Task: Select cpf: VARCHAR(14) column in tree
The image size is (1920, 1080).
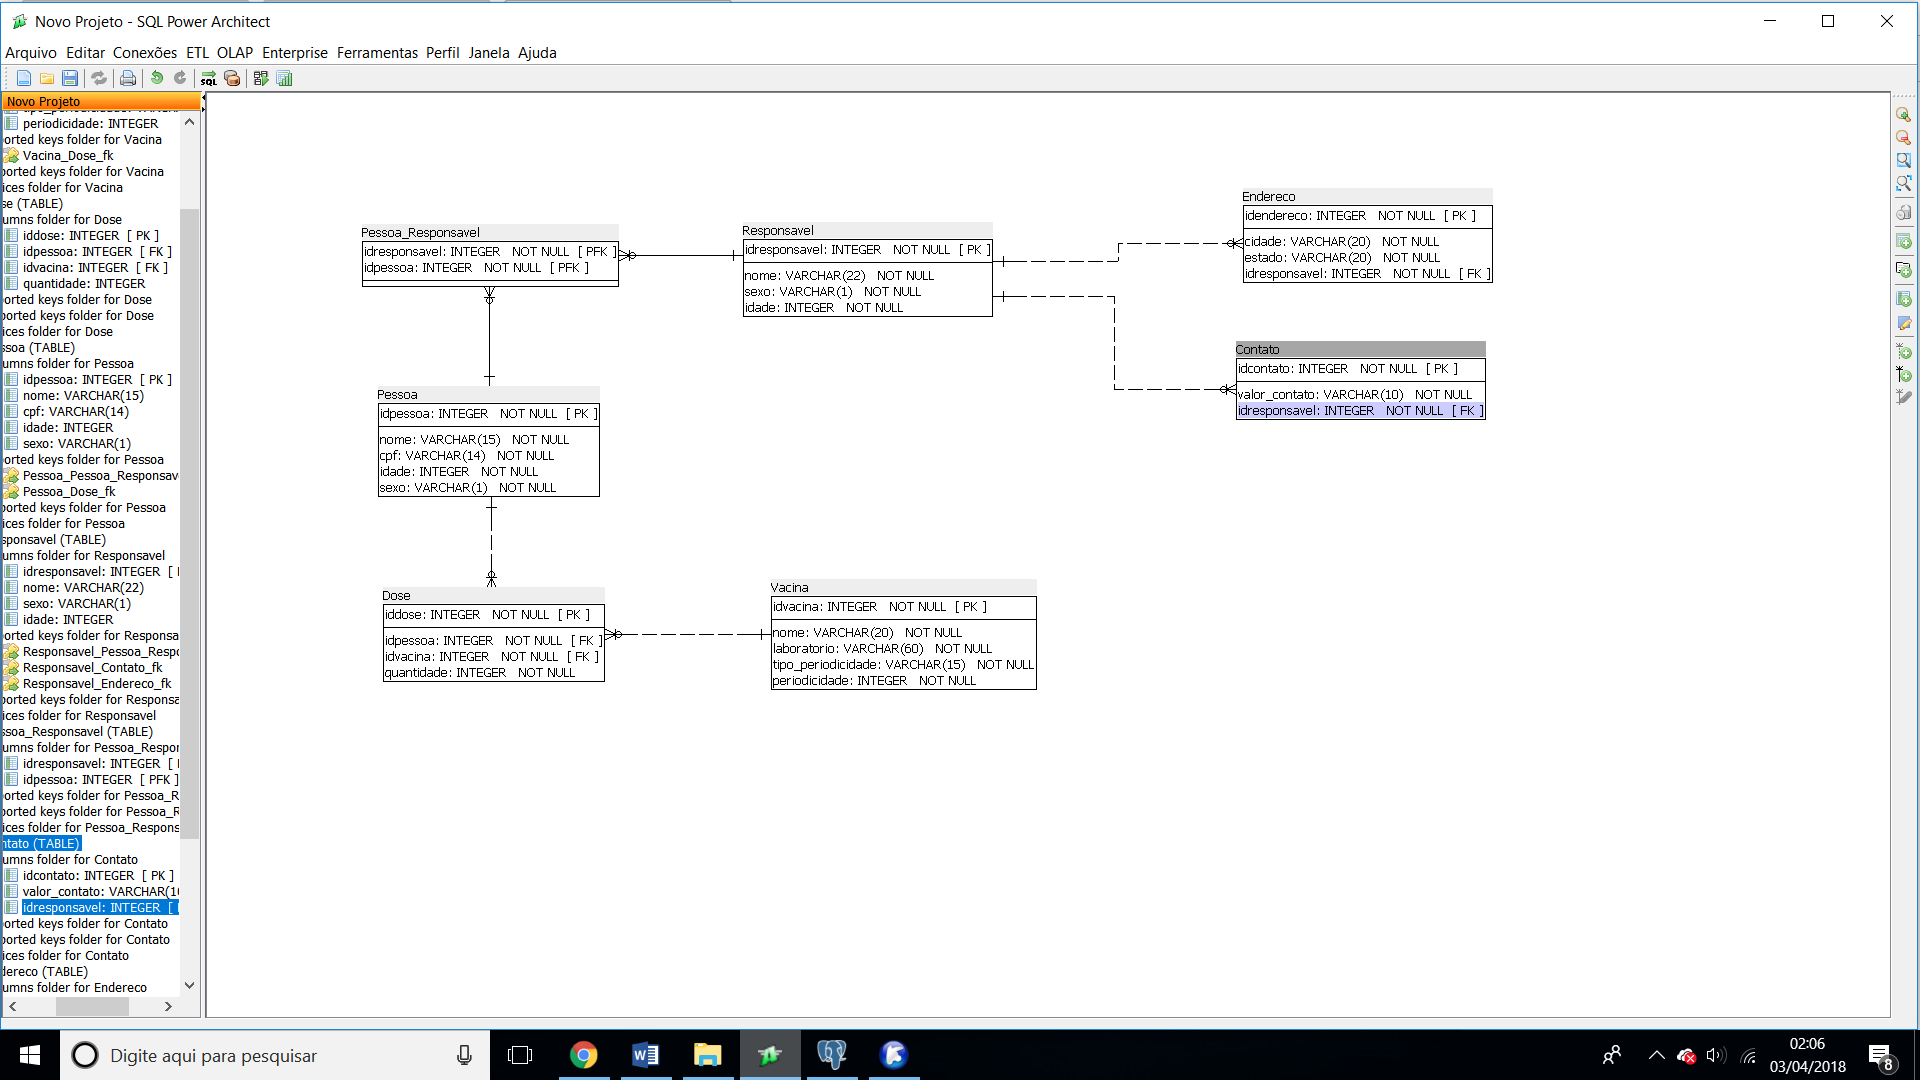Action: (76, 411)
